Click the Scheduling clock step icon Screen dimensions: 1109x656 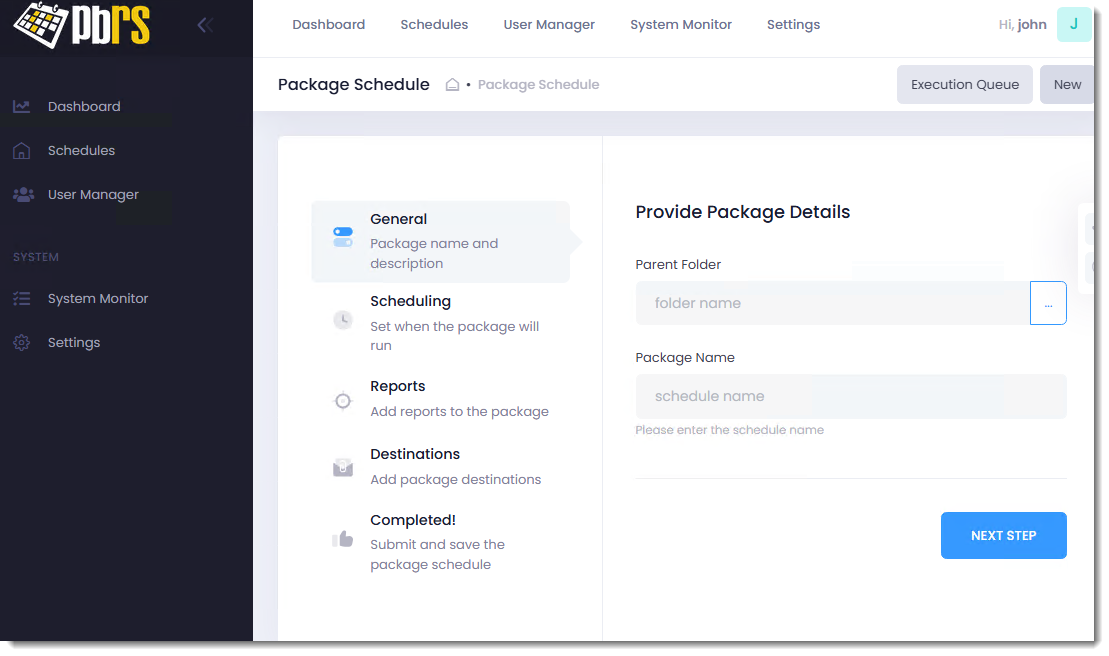pos(343,320)
